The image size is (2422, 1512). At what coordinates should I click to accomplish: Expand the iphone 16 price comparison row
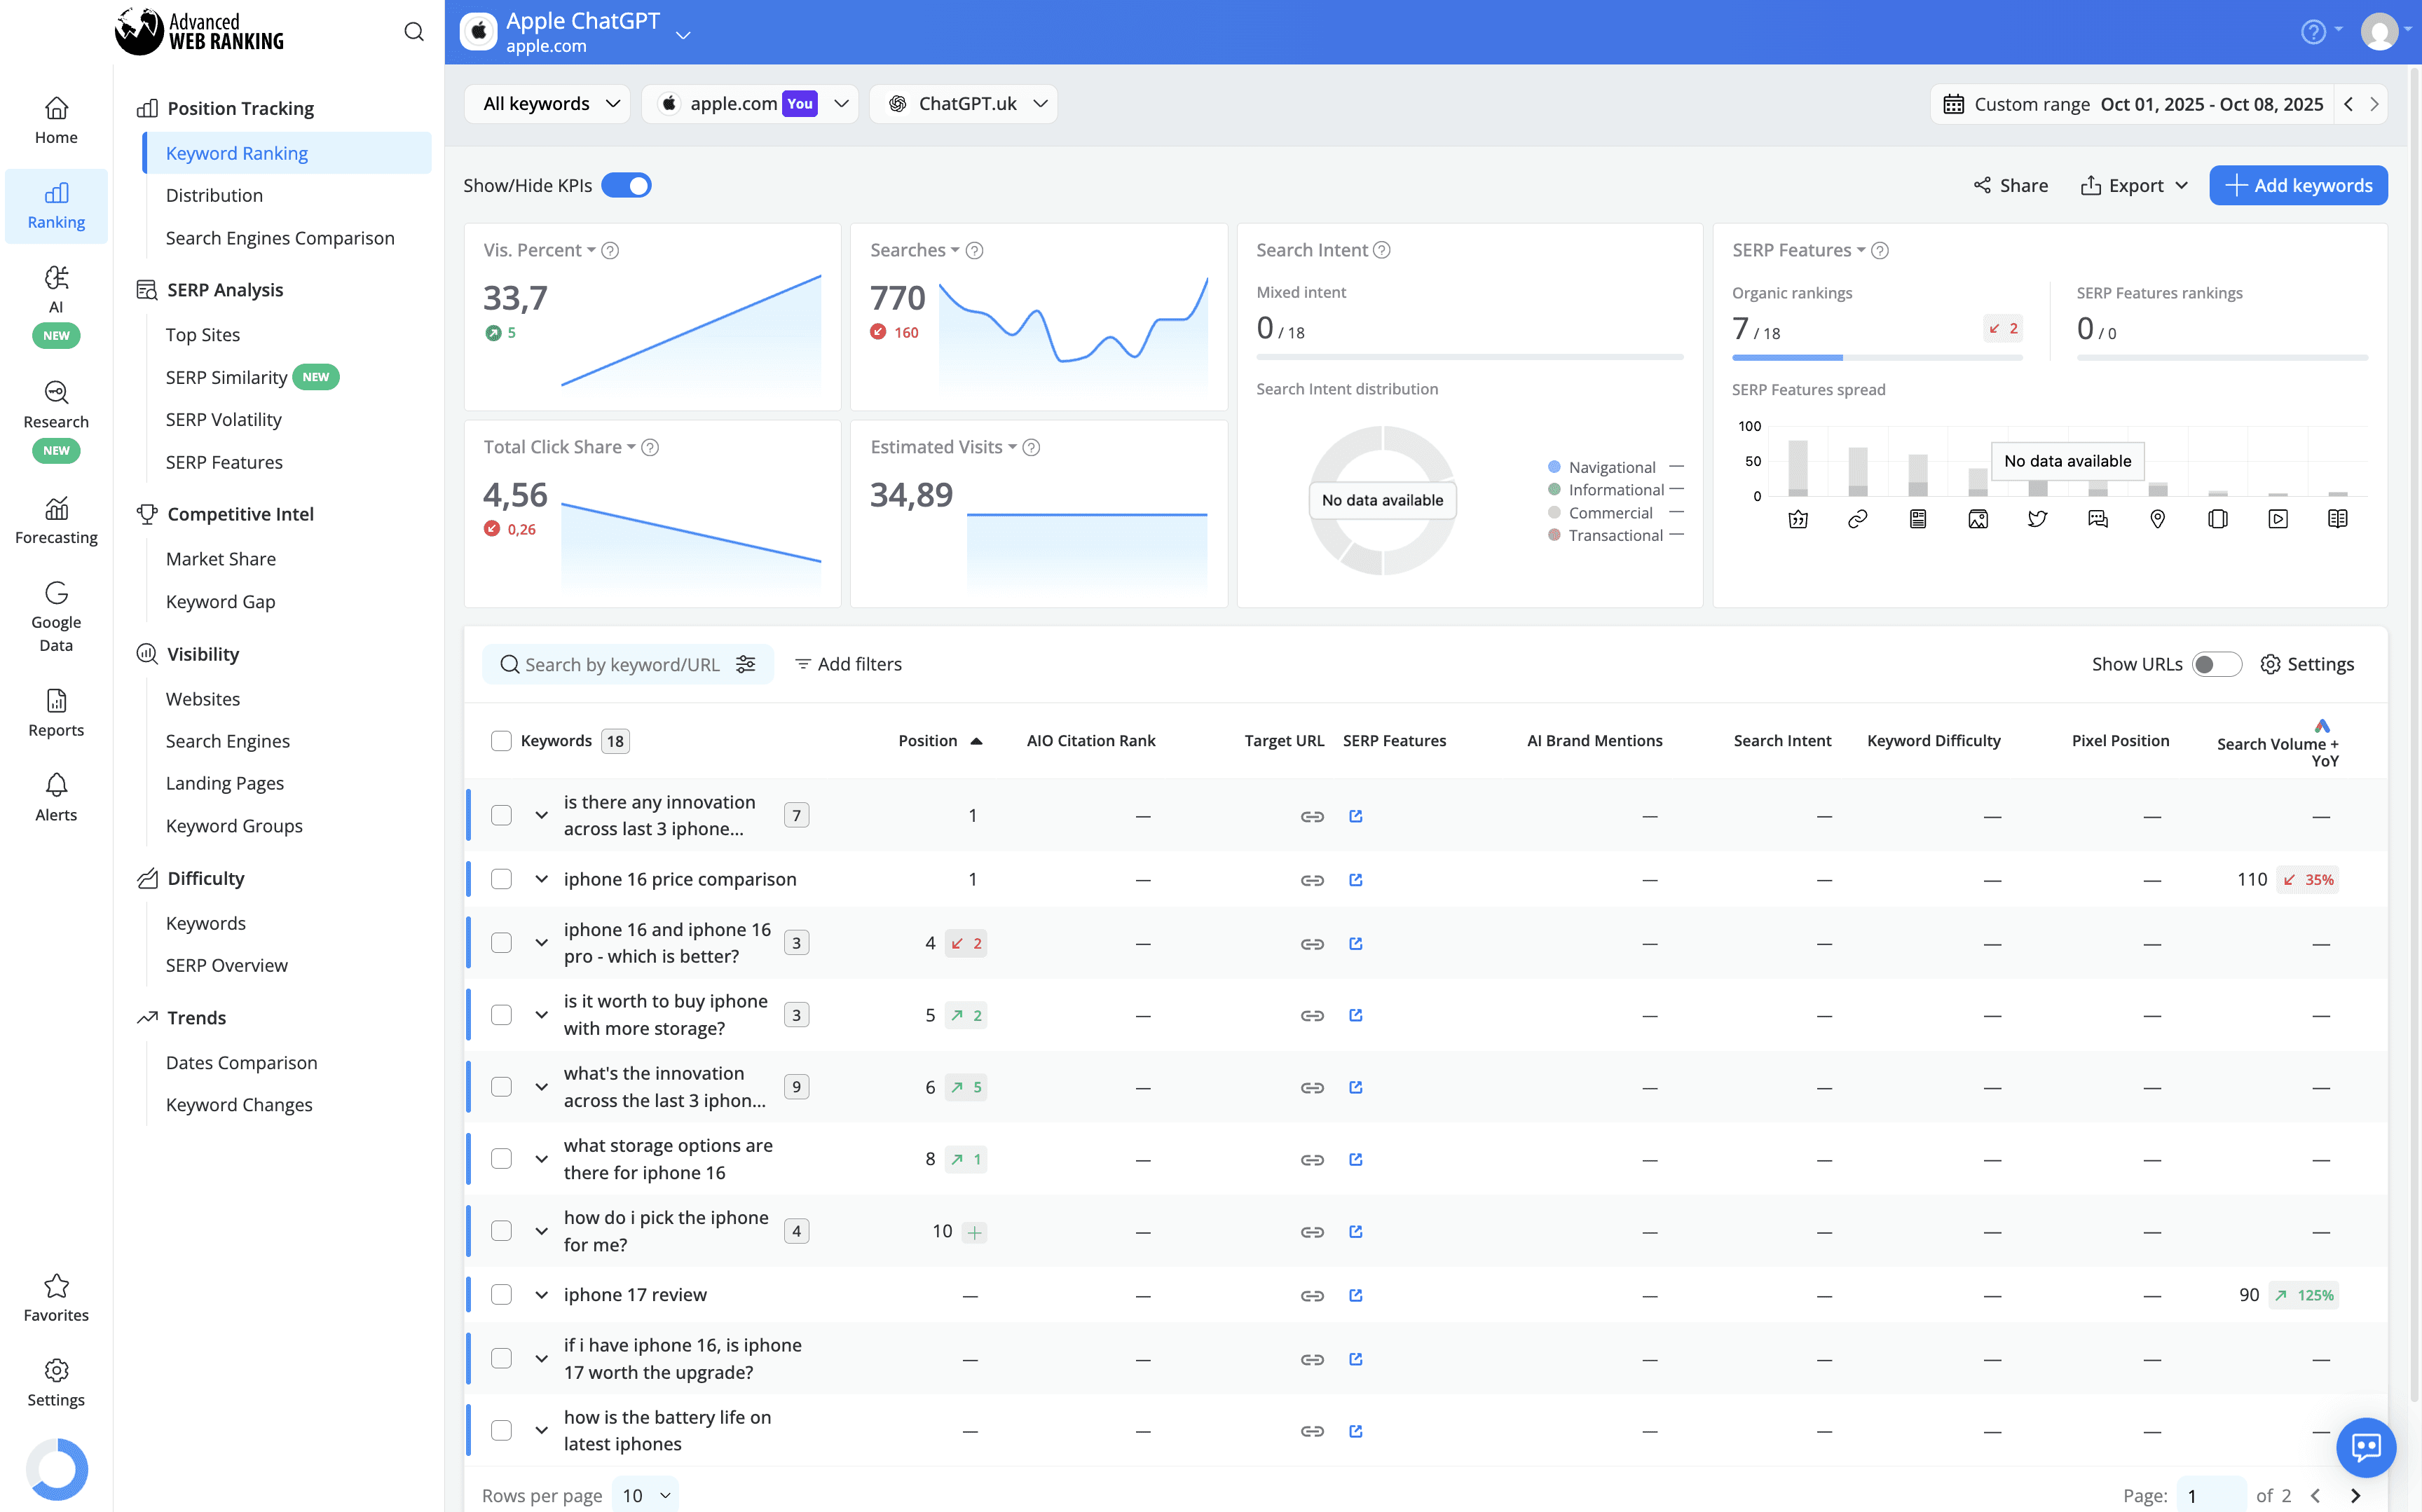[541, 880]
